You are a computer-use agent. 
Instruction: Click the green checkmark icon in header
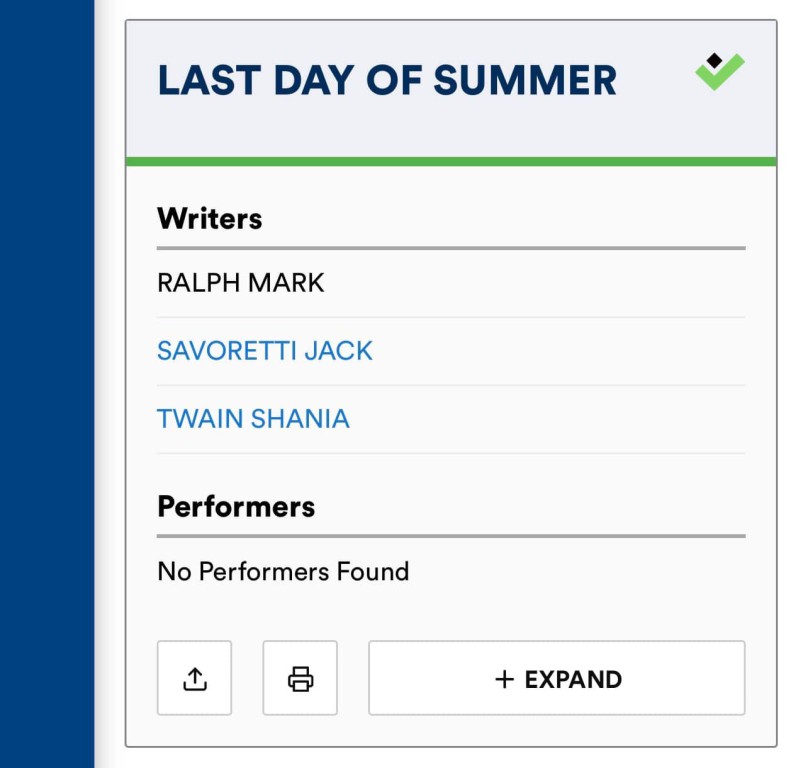tap(720, 72)
